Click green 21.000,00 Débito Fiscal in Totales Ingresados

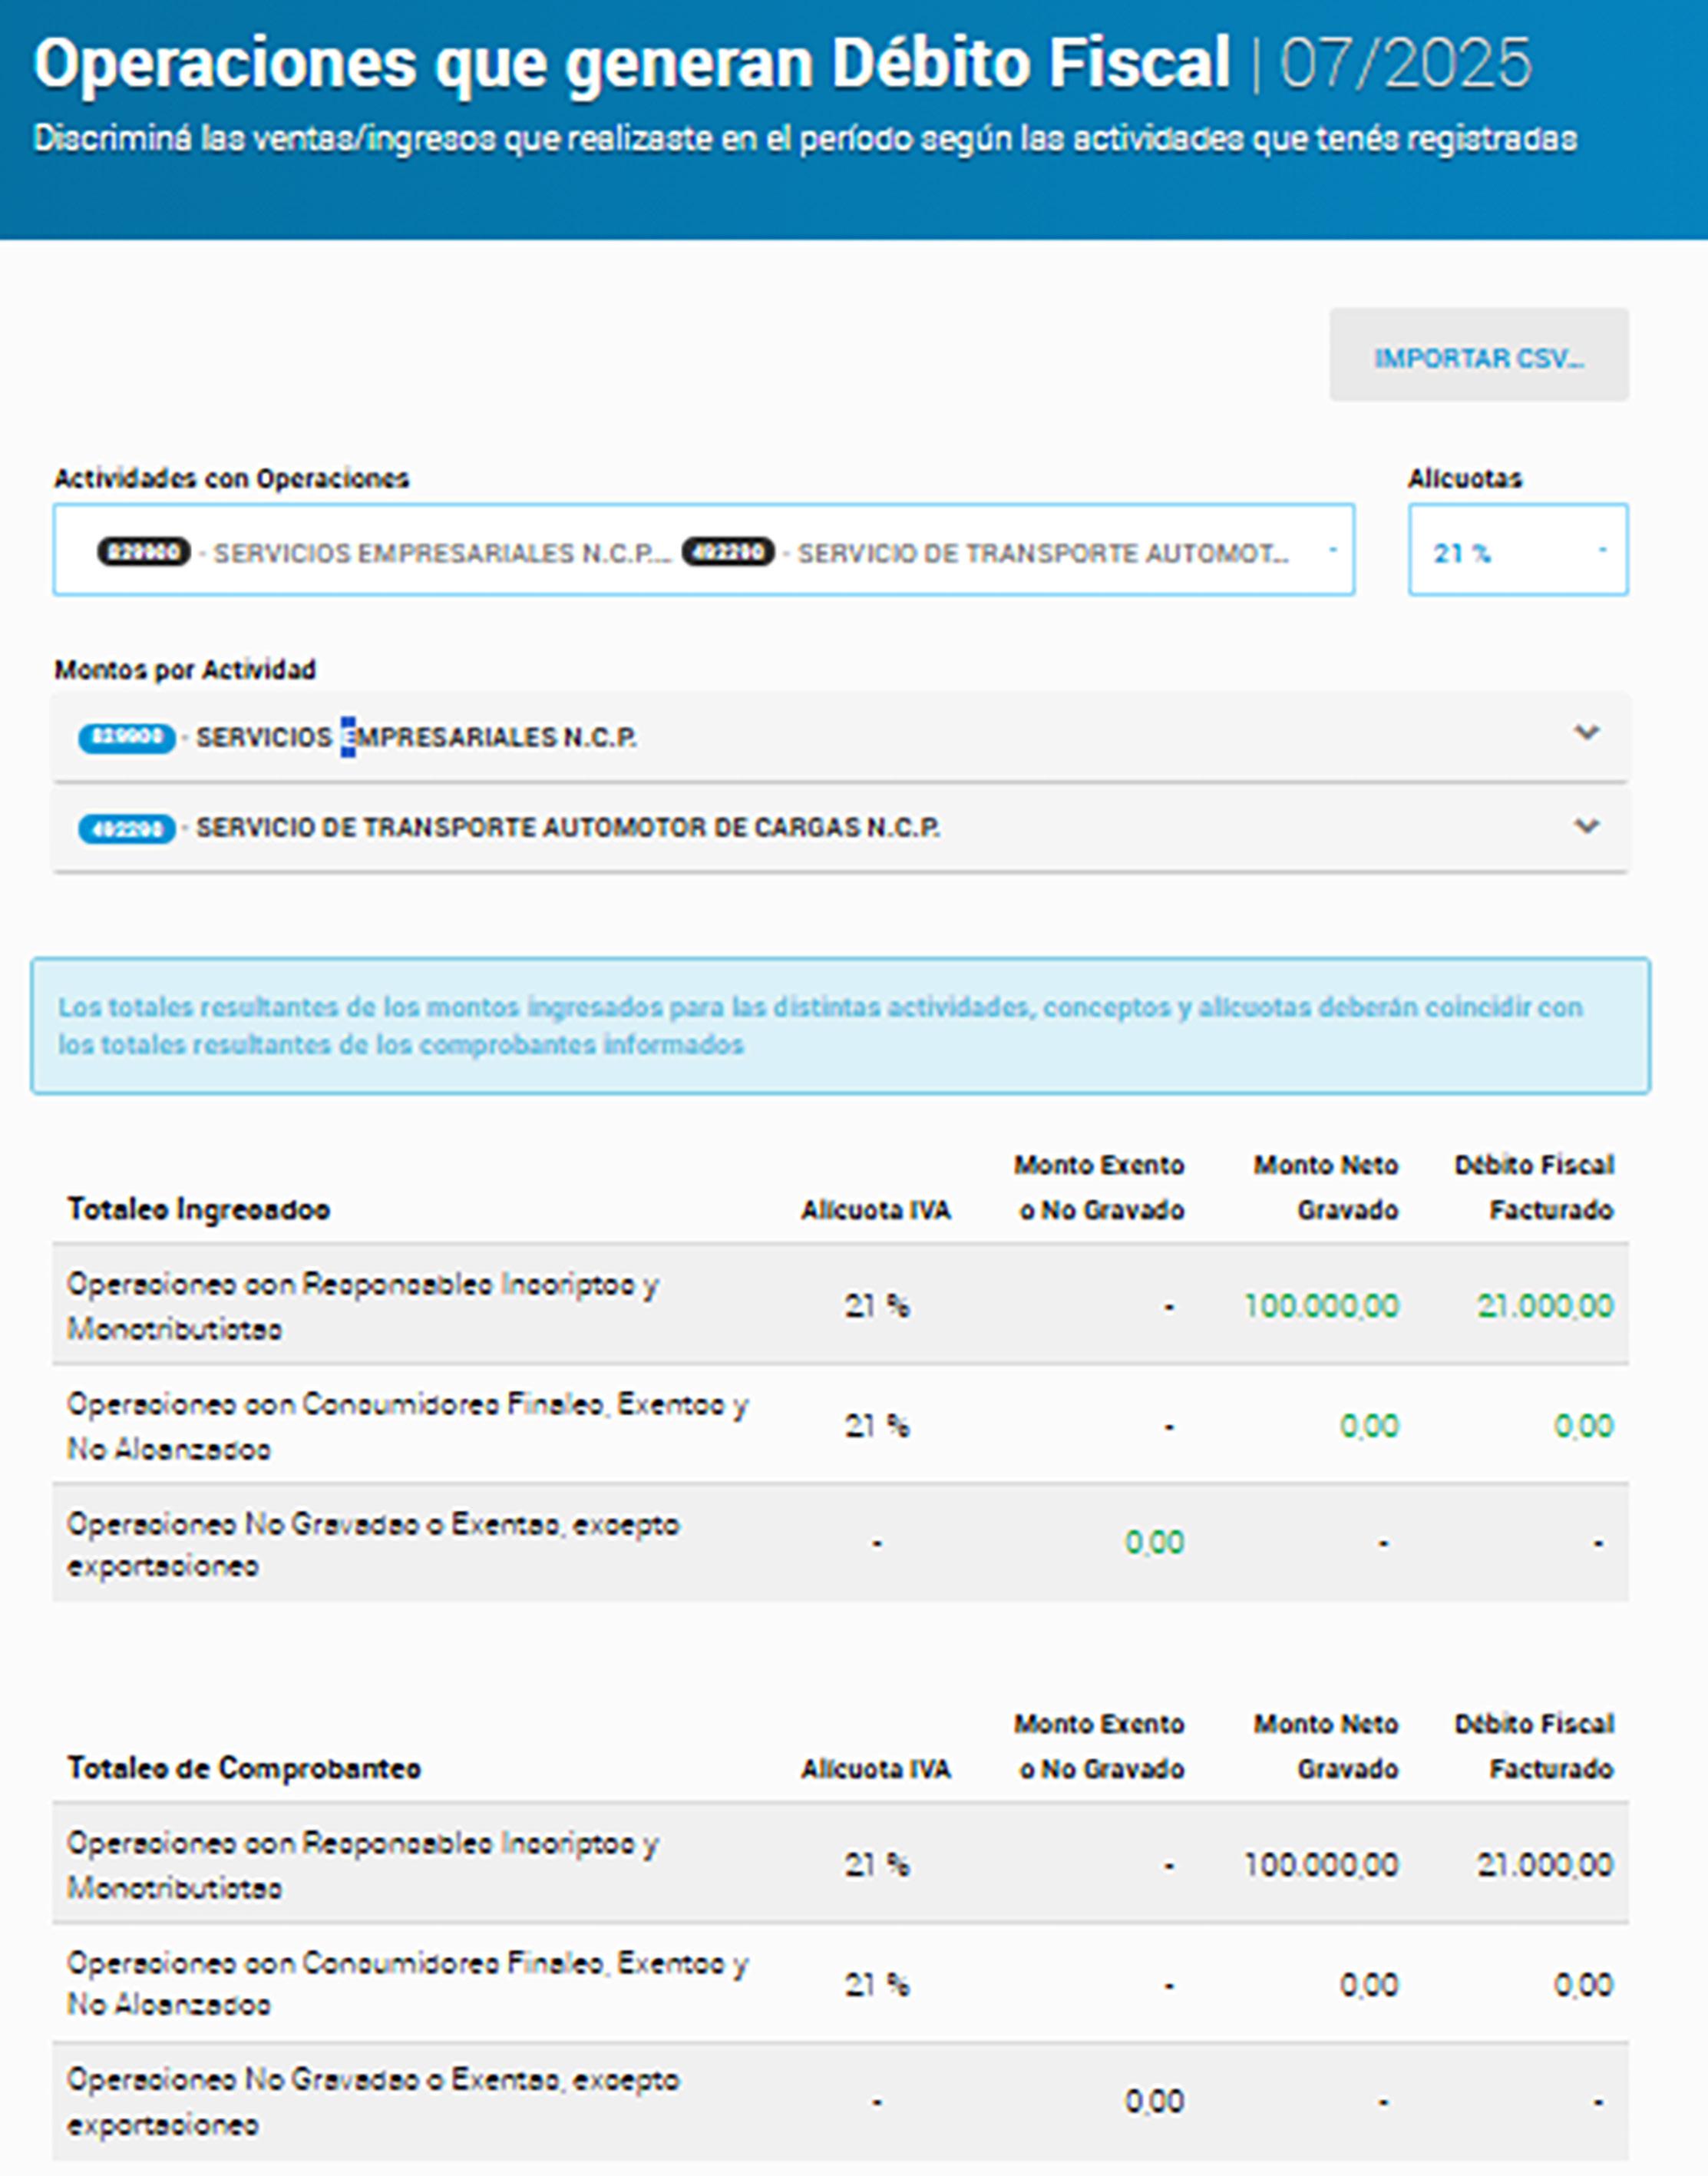click(1545, 1305)
